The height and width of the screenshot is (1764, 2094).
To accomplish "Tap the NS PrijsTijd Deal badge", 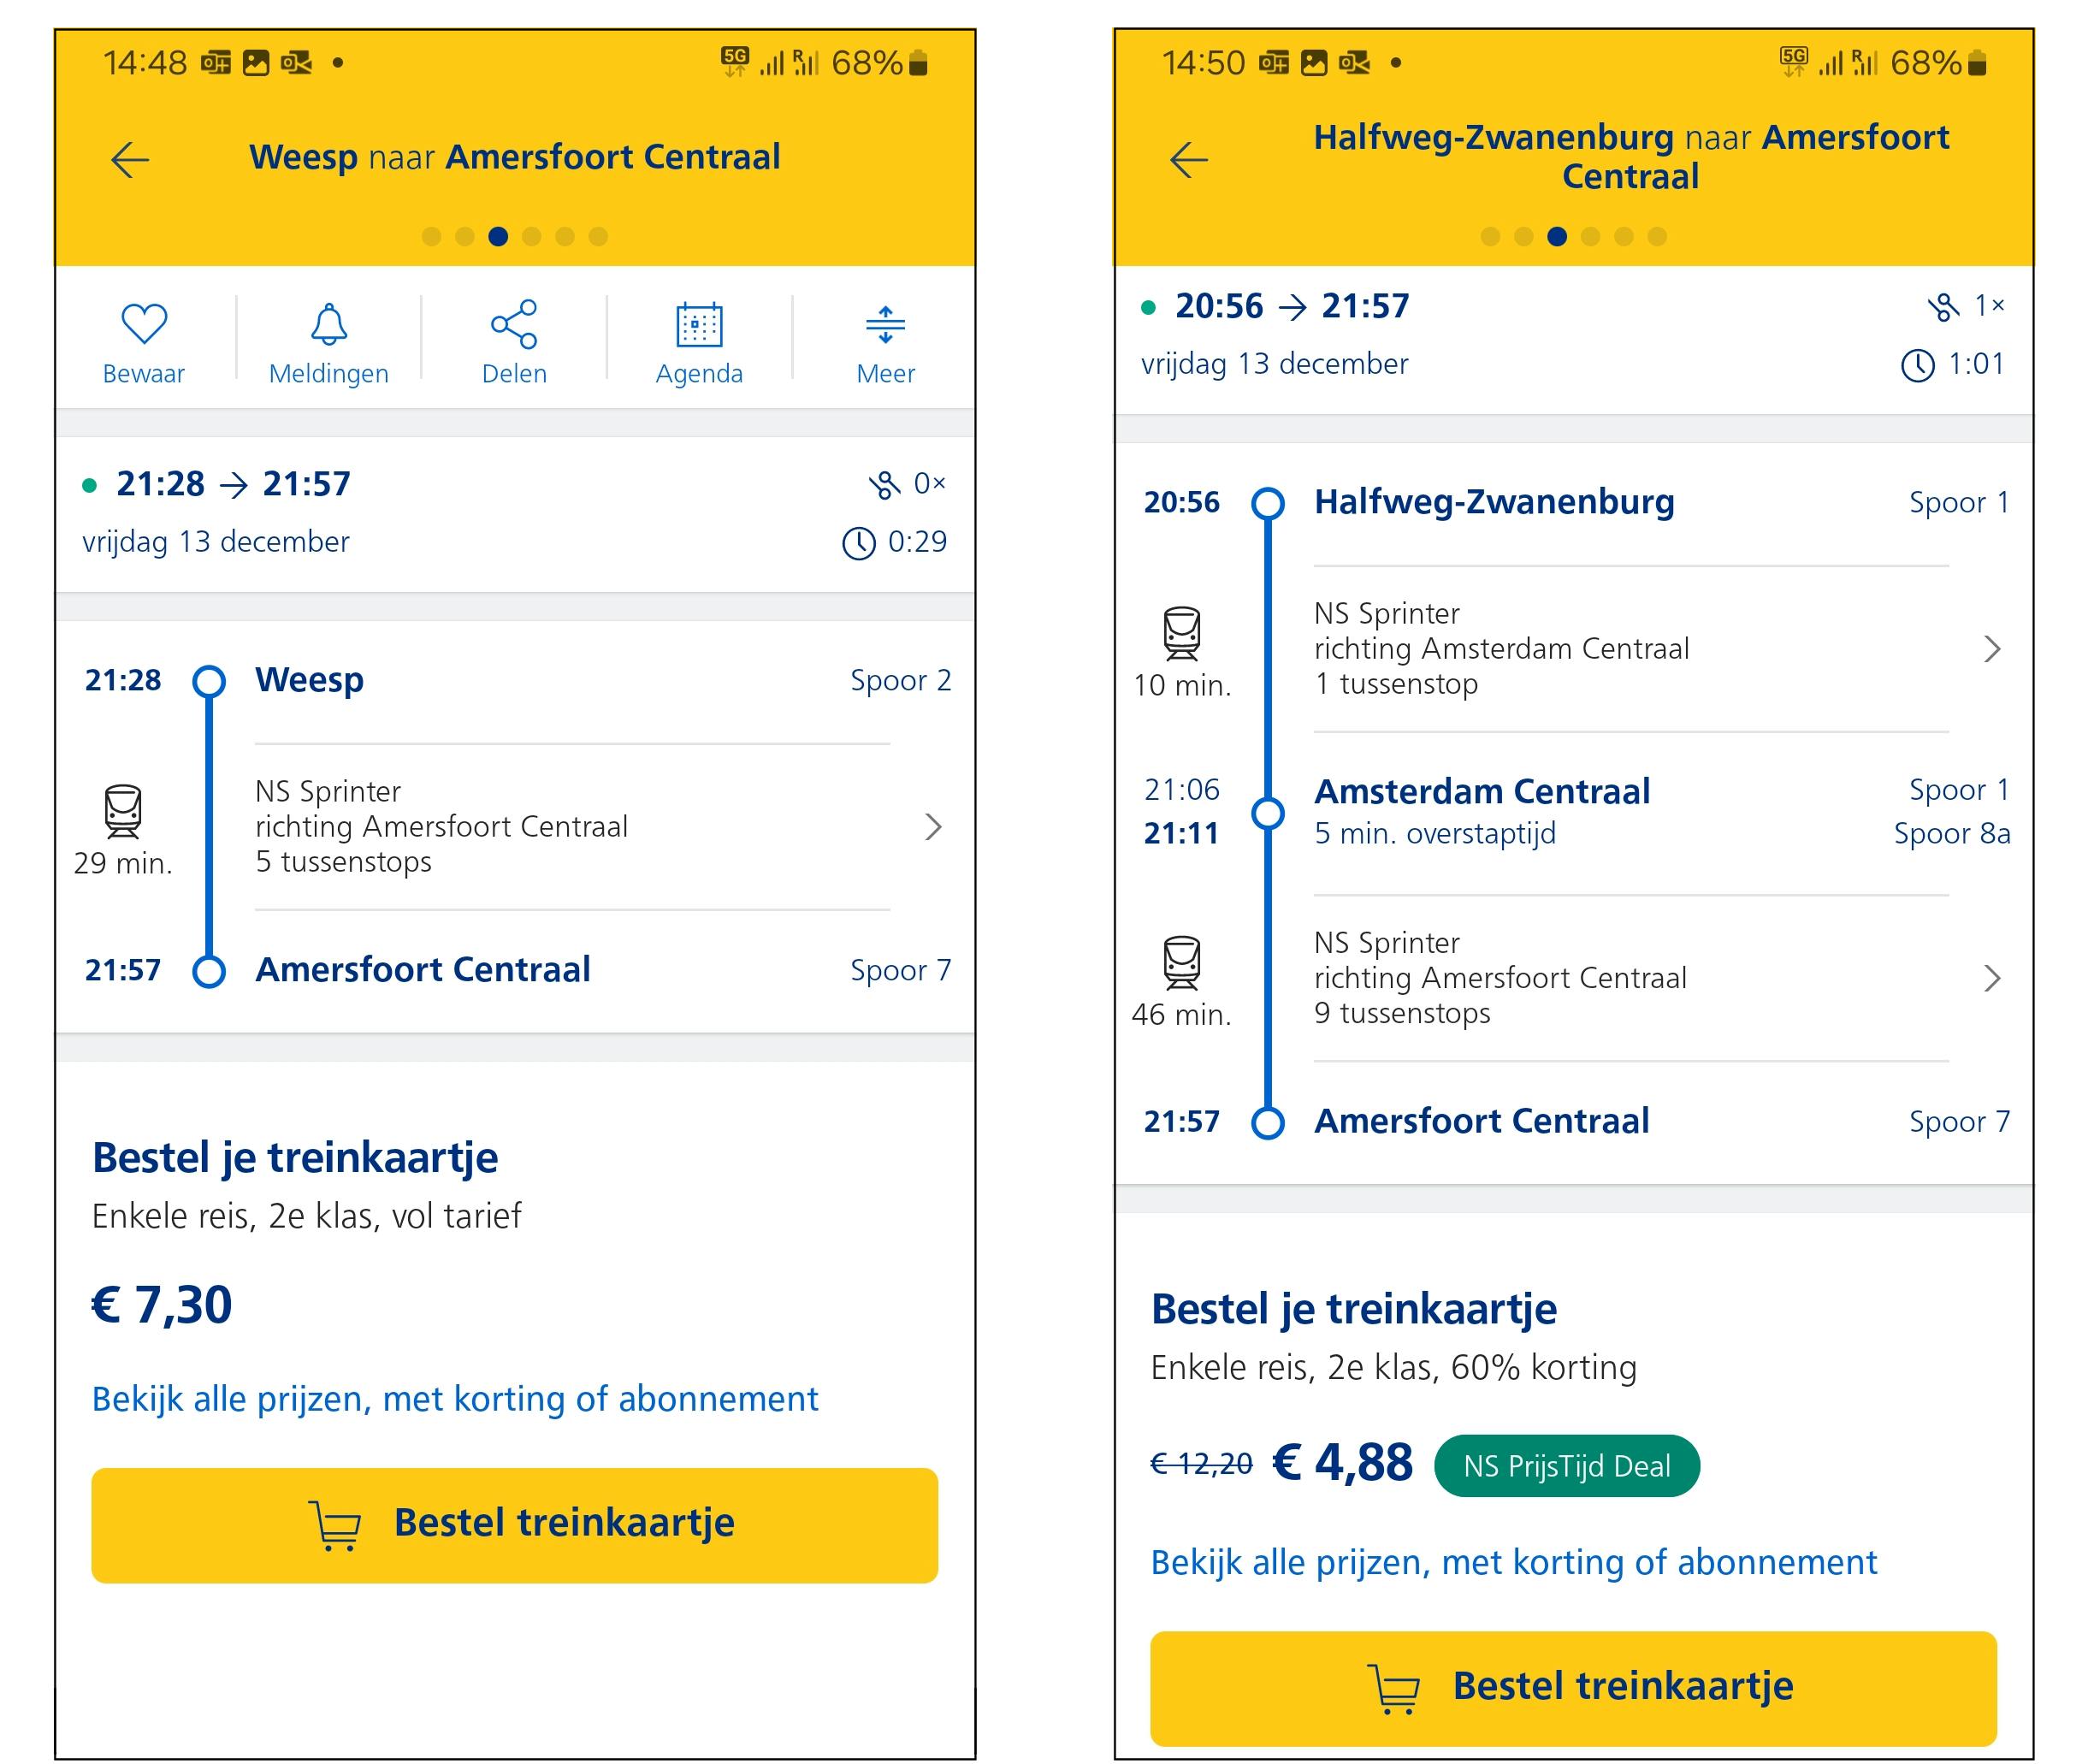I will (1566, 1466).
